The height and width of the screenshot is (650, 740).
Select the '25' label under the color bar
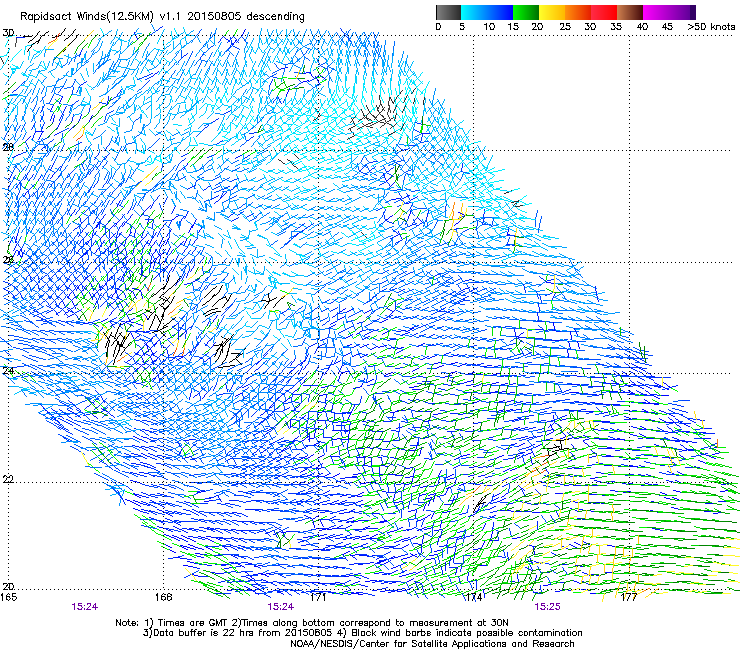565,27
